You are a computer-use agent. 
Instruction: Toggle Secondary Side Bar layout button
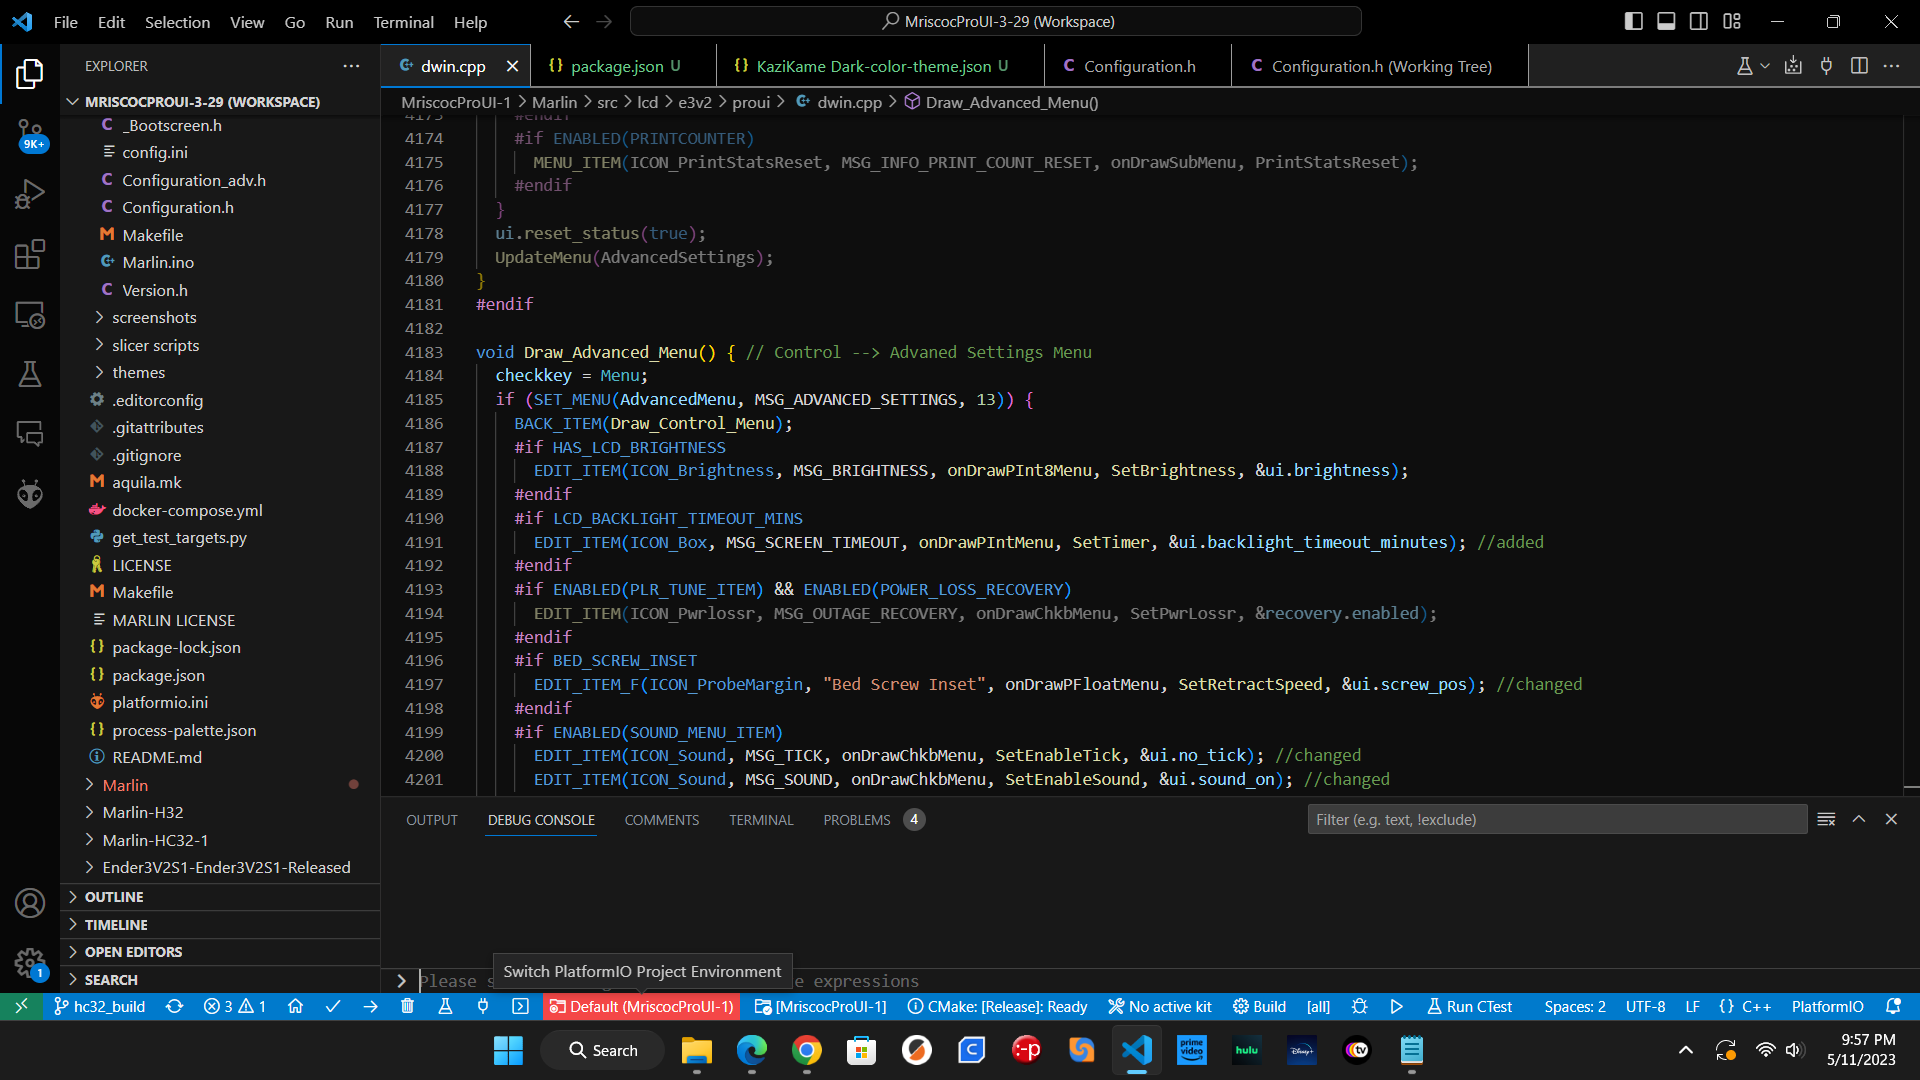(1699, 21)
